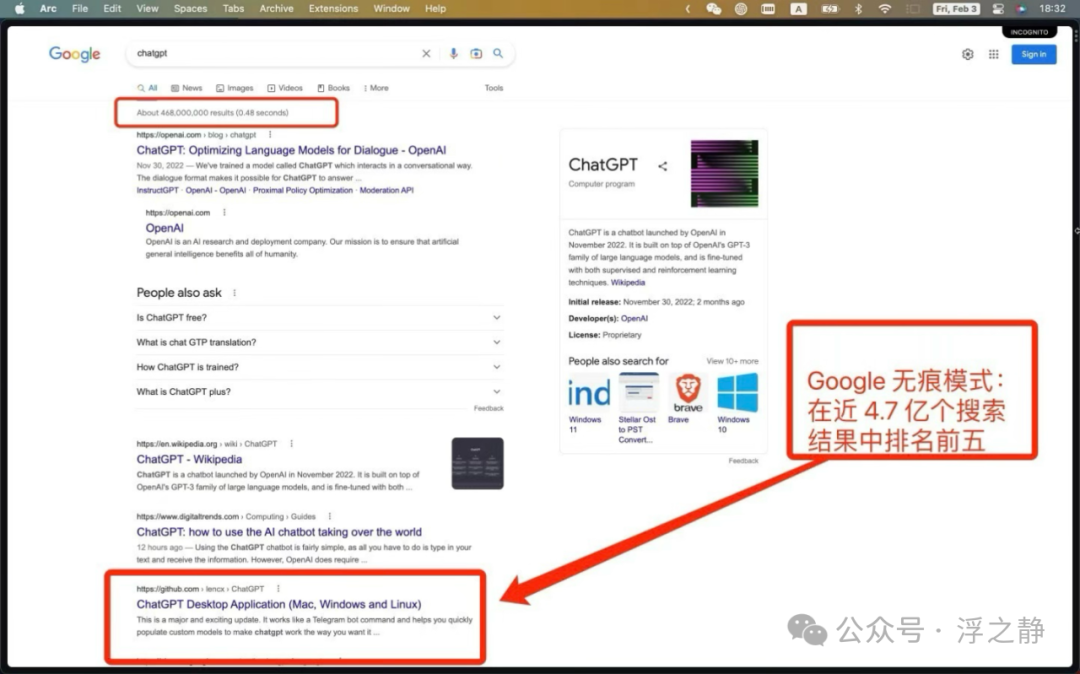This screenshot has width=1080, height=674.
Task: Switch to the Books results tab
Action: click(x=333, y=88)
